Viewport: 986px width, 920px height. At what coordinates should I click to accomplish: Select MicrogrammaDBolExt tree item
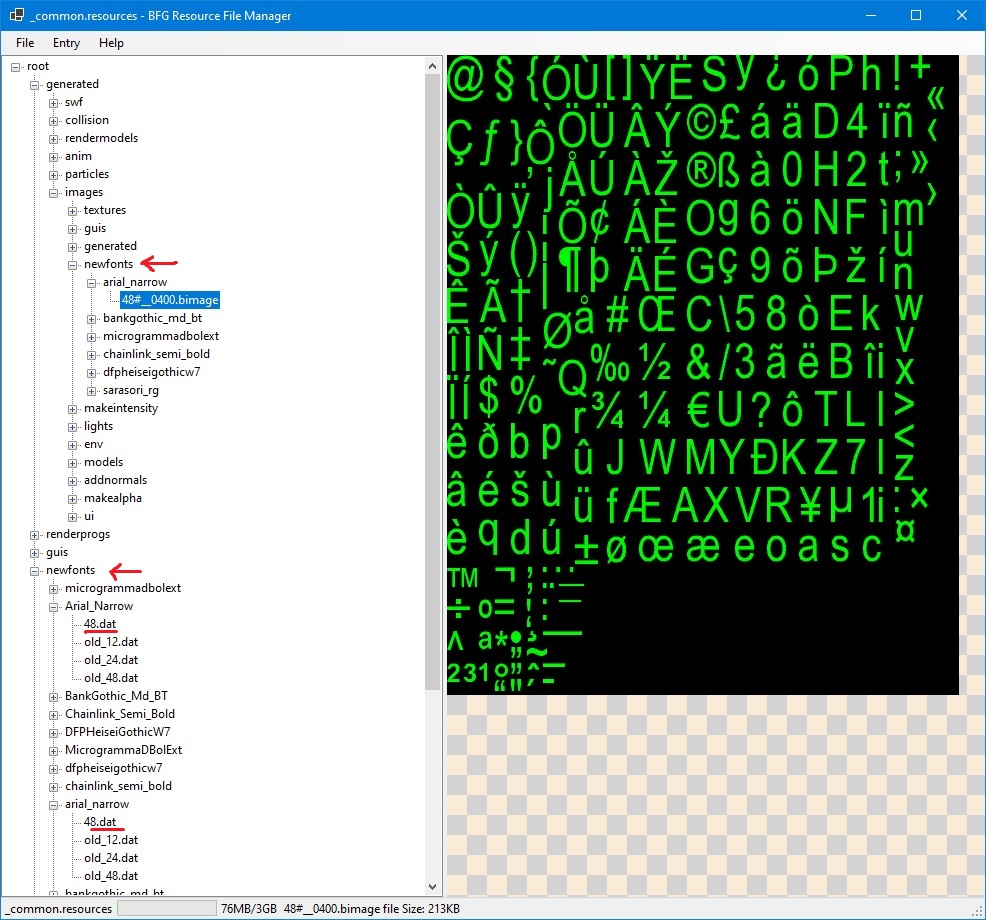[123, 750]
